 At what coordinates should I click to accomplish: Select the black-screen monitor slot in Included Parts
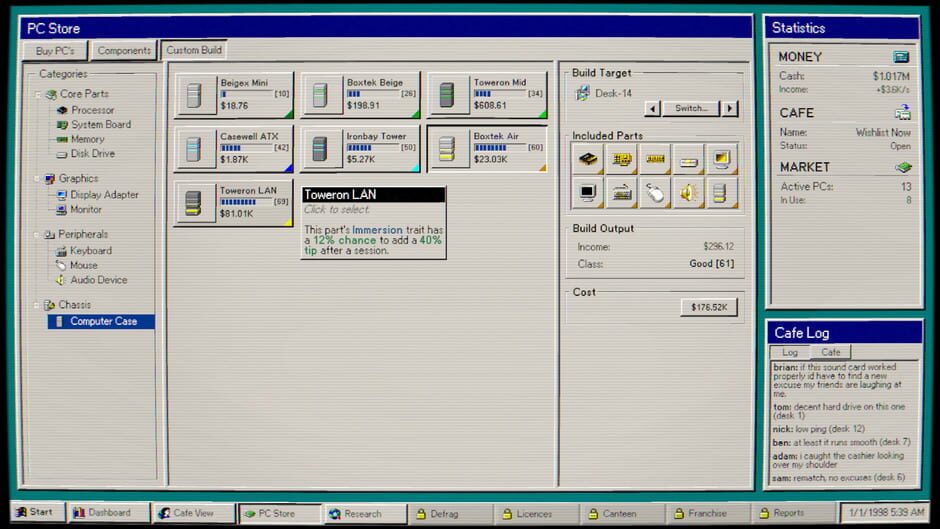coord(588,193)
